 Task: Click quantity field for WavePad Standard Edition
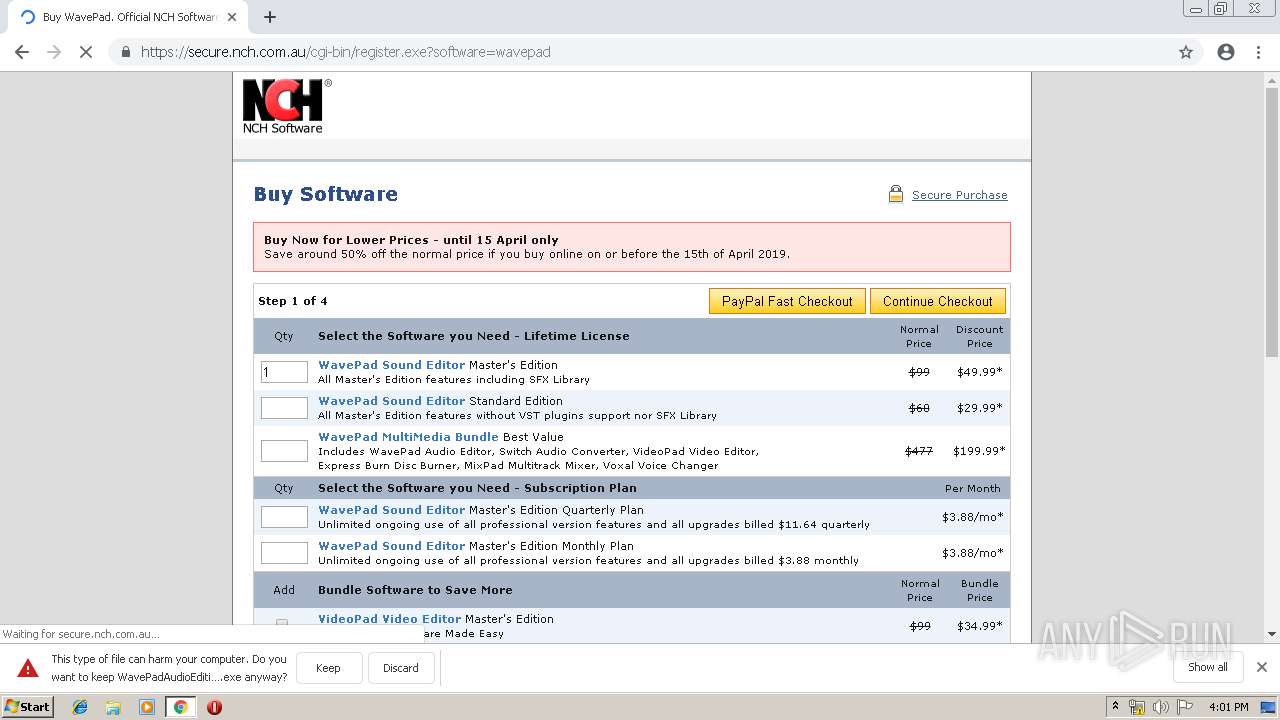284,408
